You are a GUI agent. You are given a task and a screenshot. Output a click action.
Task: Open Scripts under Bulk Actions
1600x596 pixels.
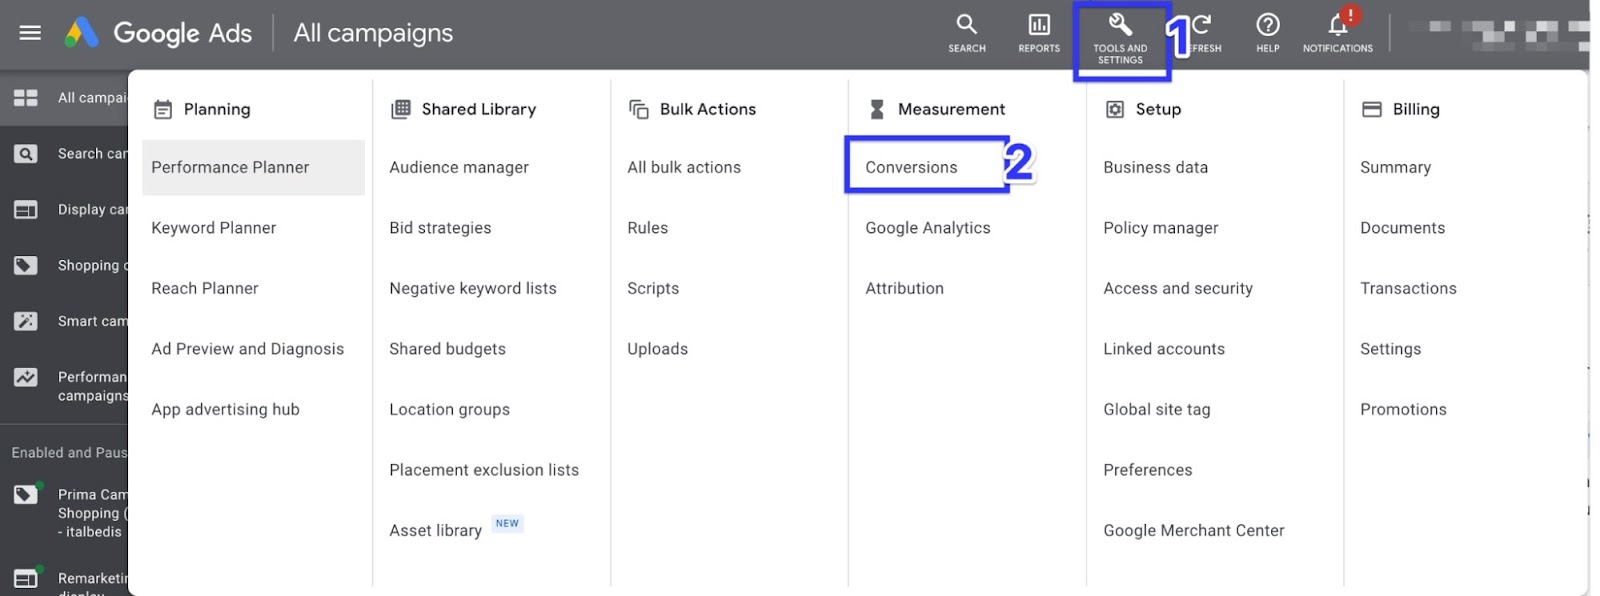tap(653, 288)
